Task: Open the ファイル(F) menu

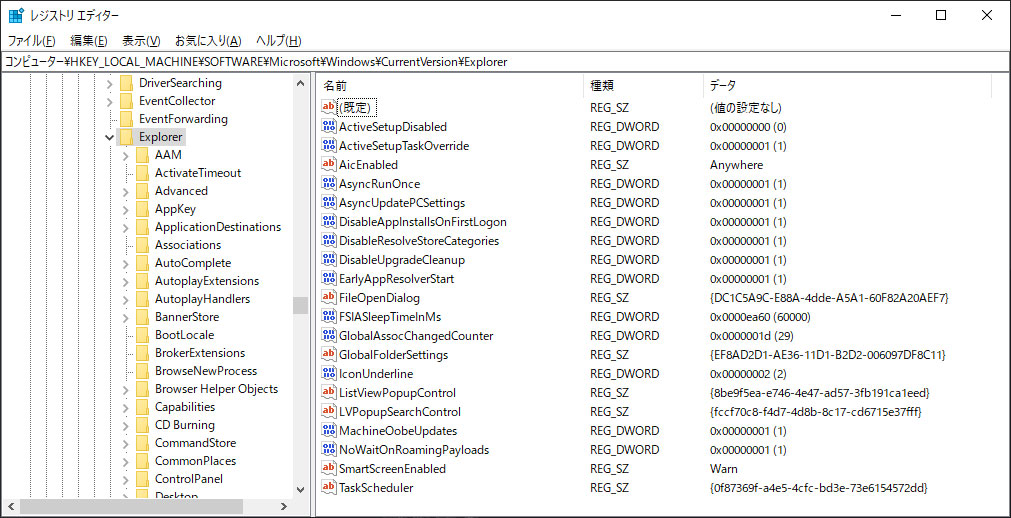Action: click(x=31, y=41)
